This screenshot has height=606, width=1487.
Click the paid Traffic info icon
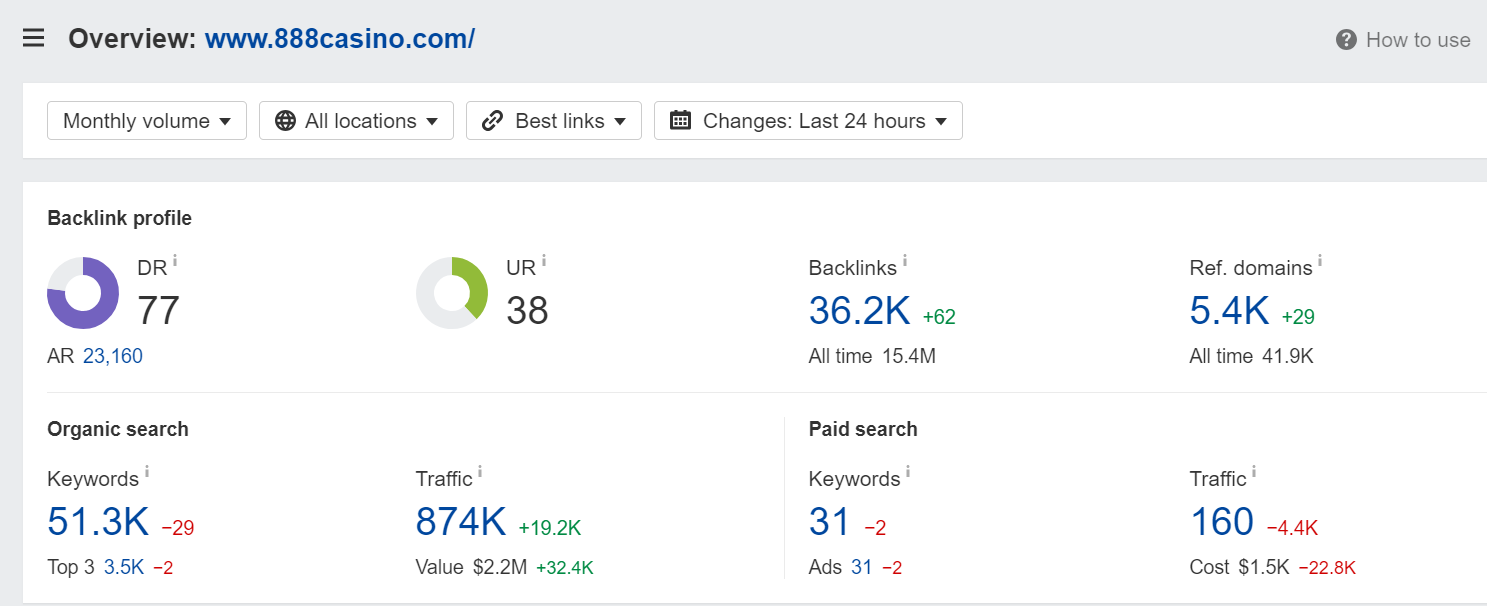(x=1254, y=472)
